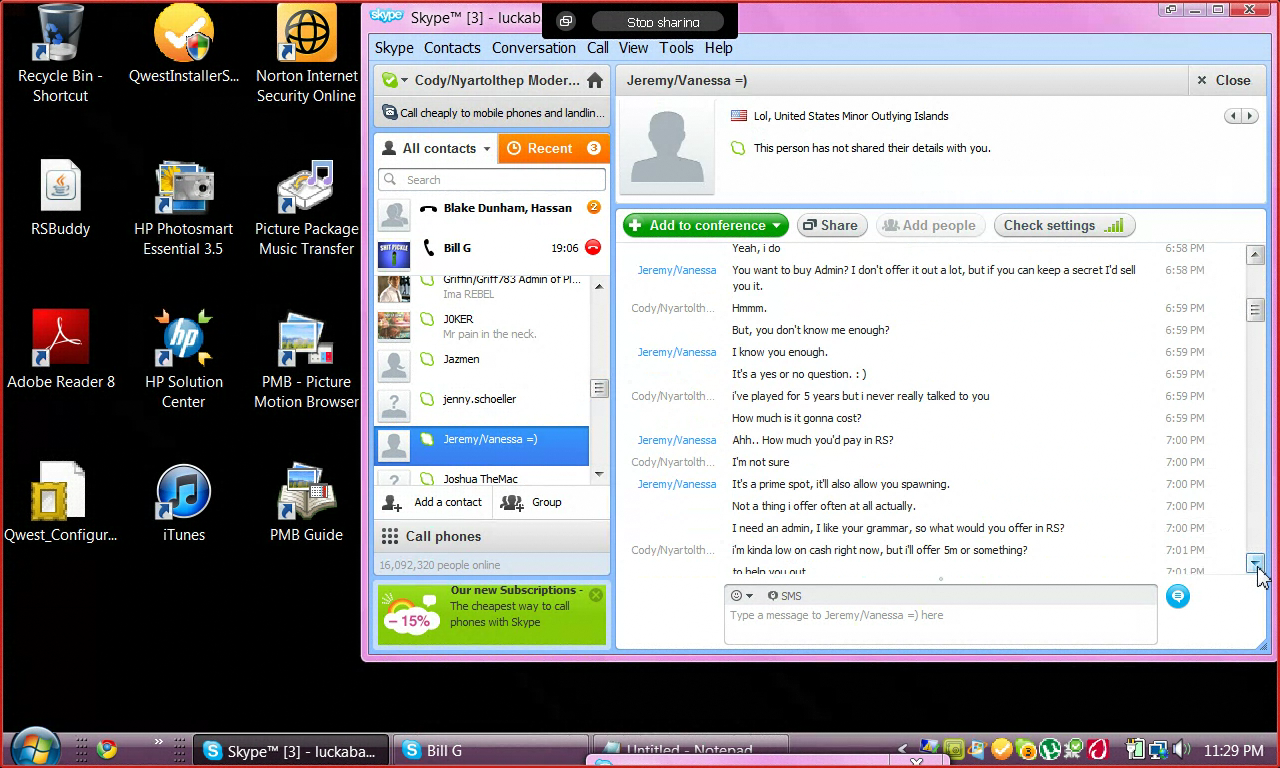Close the Jeremy/Vanessa conversation pane
Viewport: 1280px width, 768px height.
[1224, 80]
